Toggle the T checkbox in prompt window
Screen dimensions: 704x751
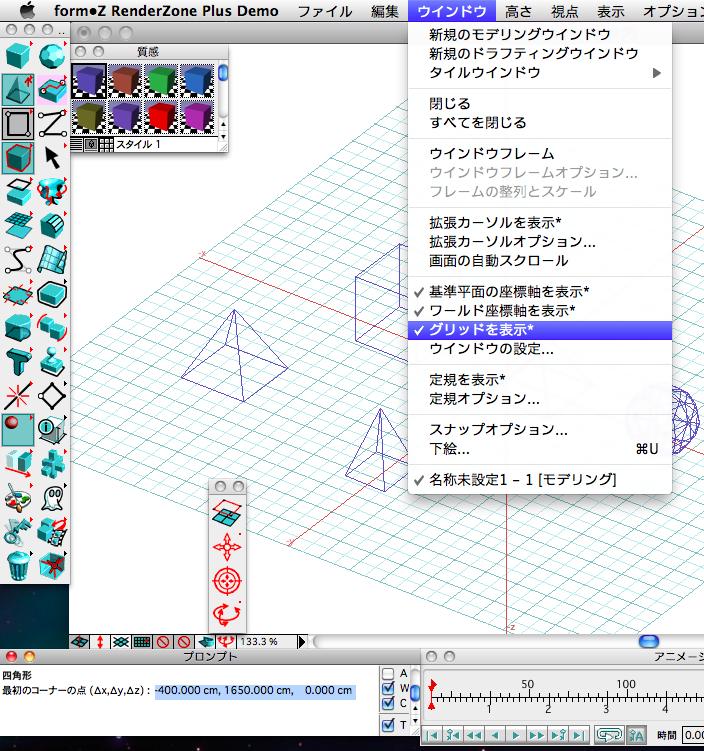[388, 725]
